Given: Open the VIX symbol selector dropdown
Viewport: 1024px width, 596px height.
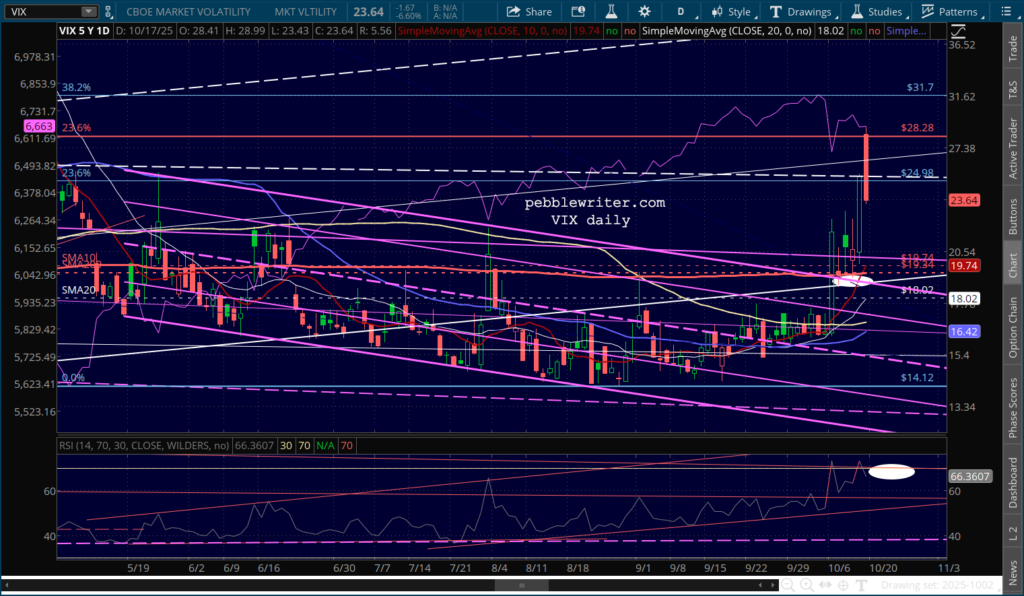Looking at the screenshot, I should (88, 12).
